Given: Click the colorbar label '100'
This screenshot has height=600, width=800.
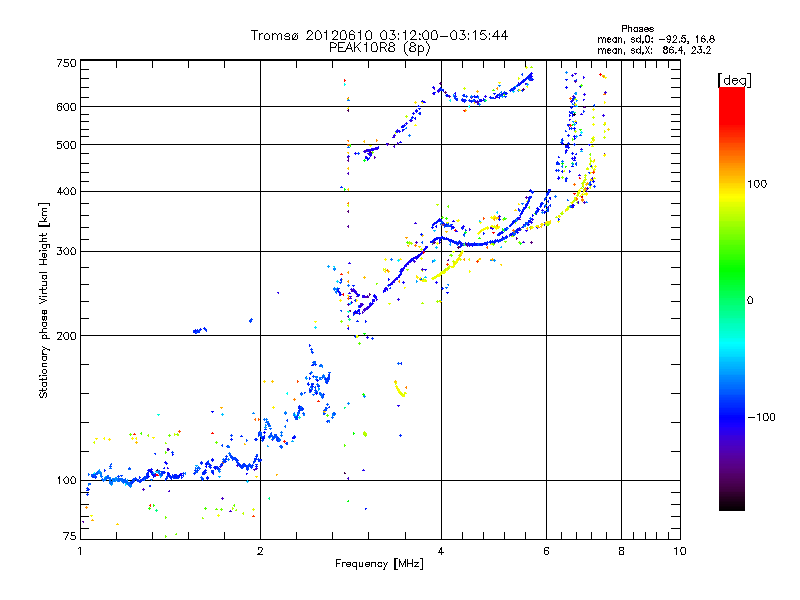Looking at the screenshot, I should point(757,184).
